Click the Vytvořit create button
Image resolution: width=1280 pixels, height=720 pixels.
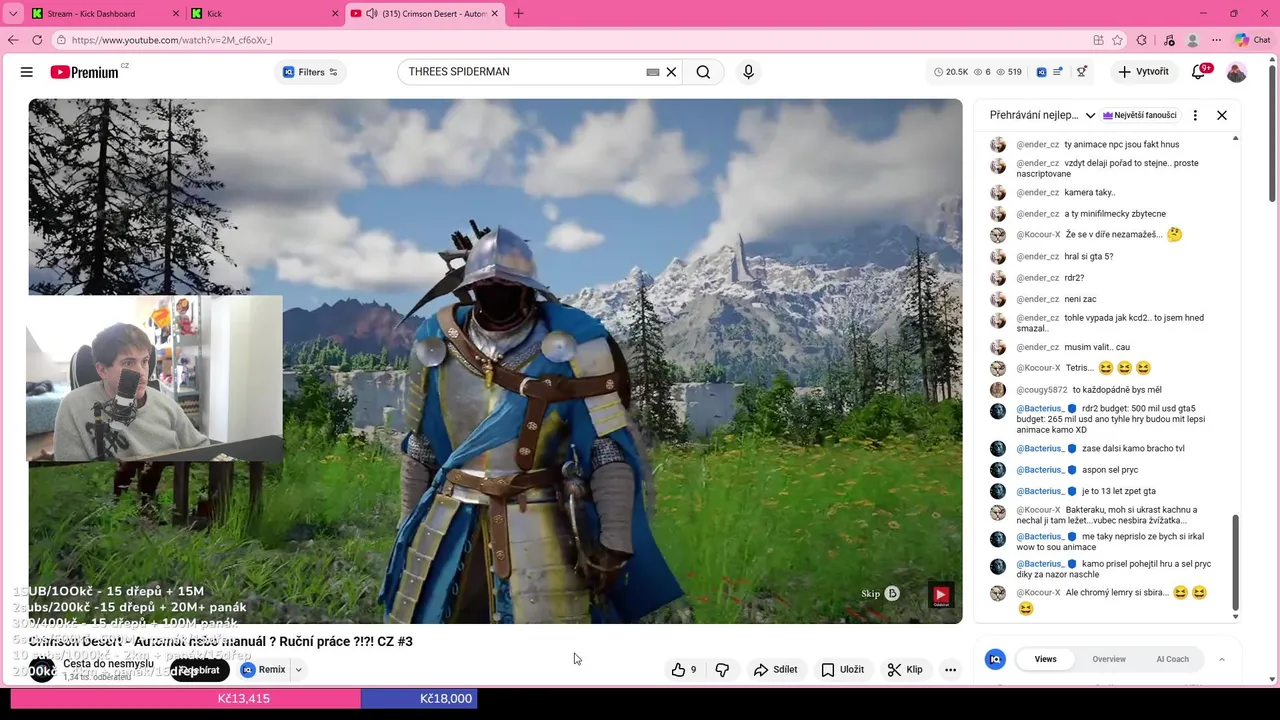click(x=1144, y=72)
